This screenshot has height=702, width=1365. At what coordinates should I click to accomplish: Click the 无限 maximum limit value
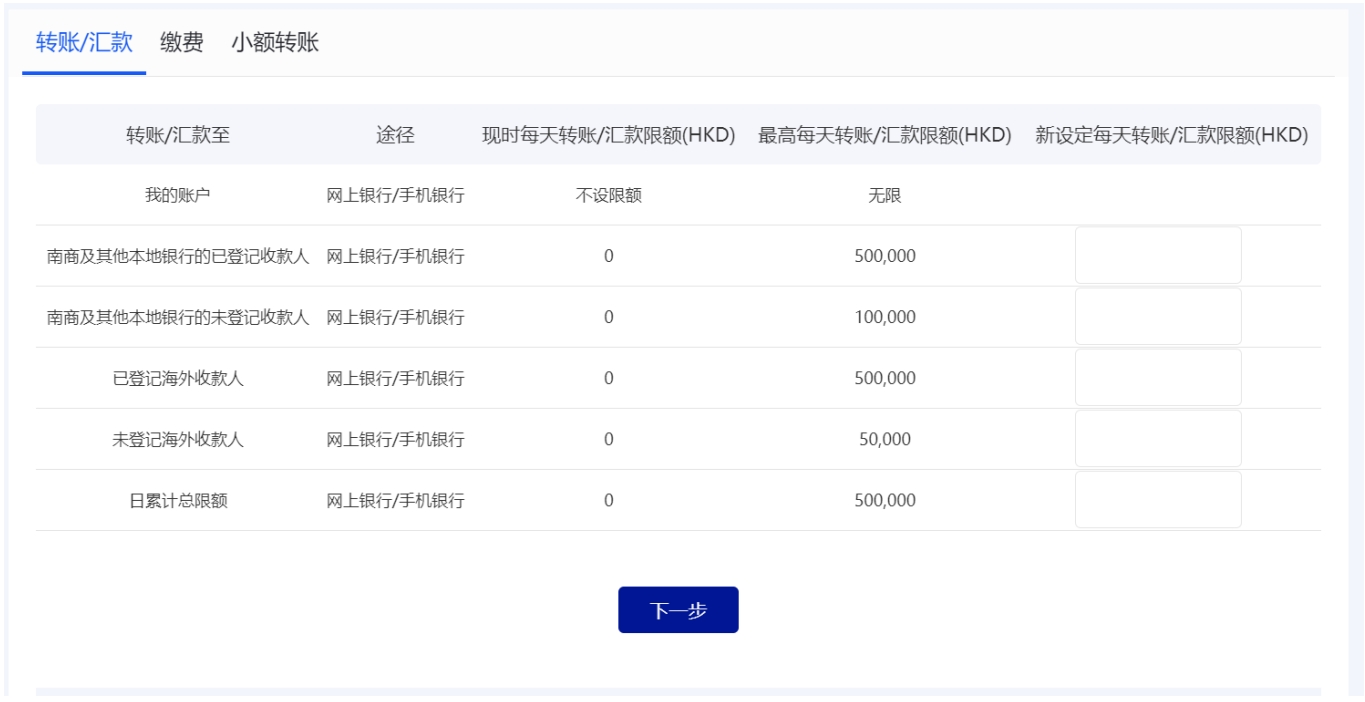click(884, 196)
